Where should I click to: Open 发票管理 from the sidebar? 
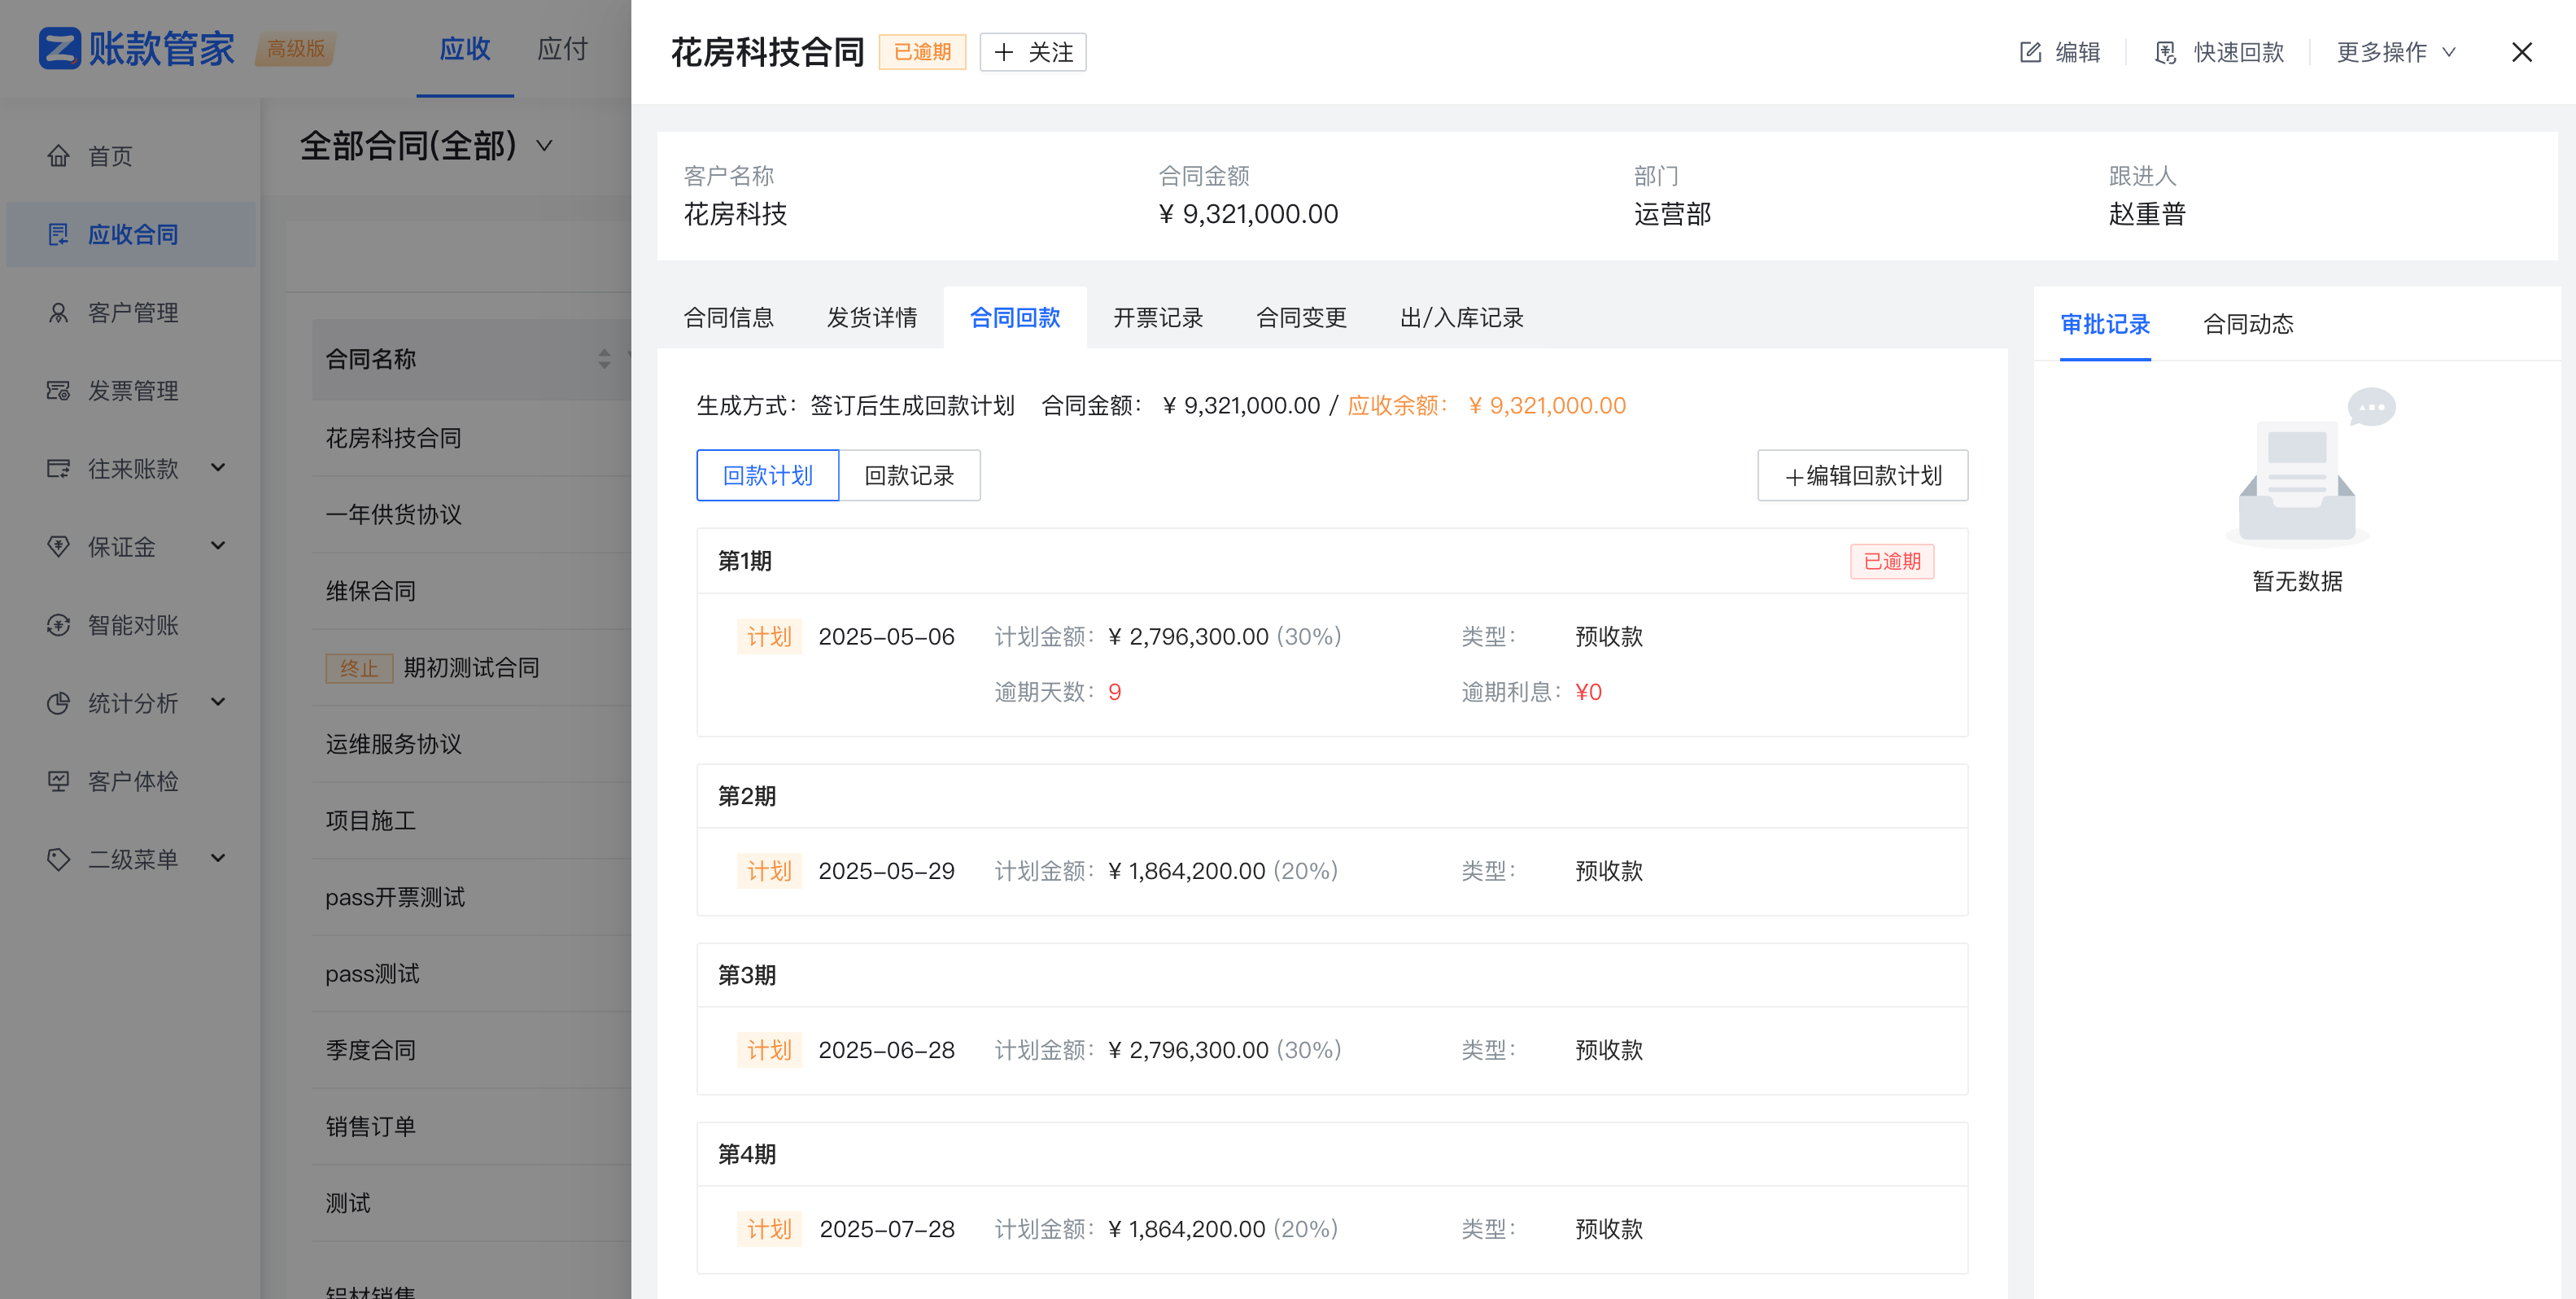pyautogui.click(x=58, y=391)
